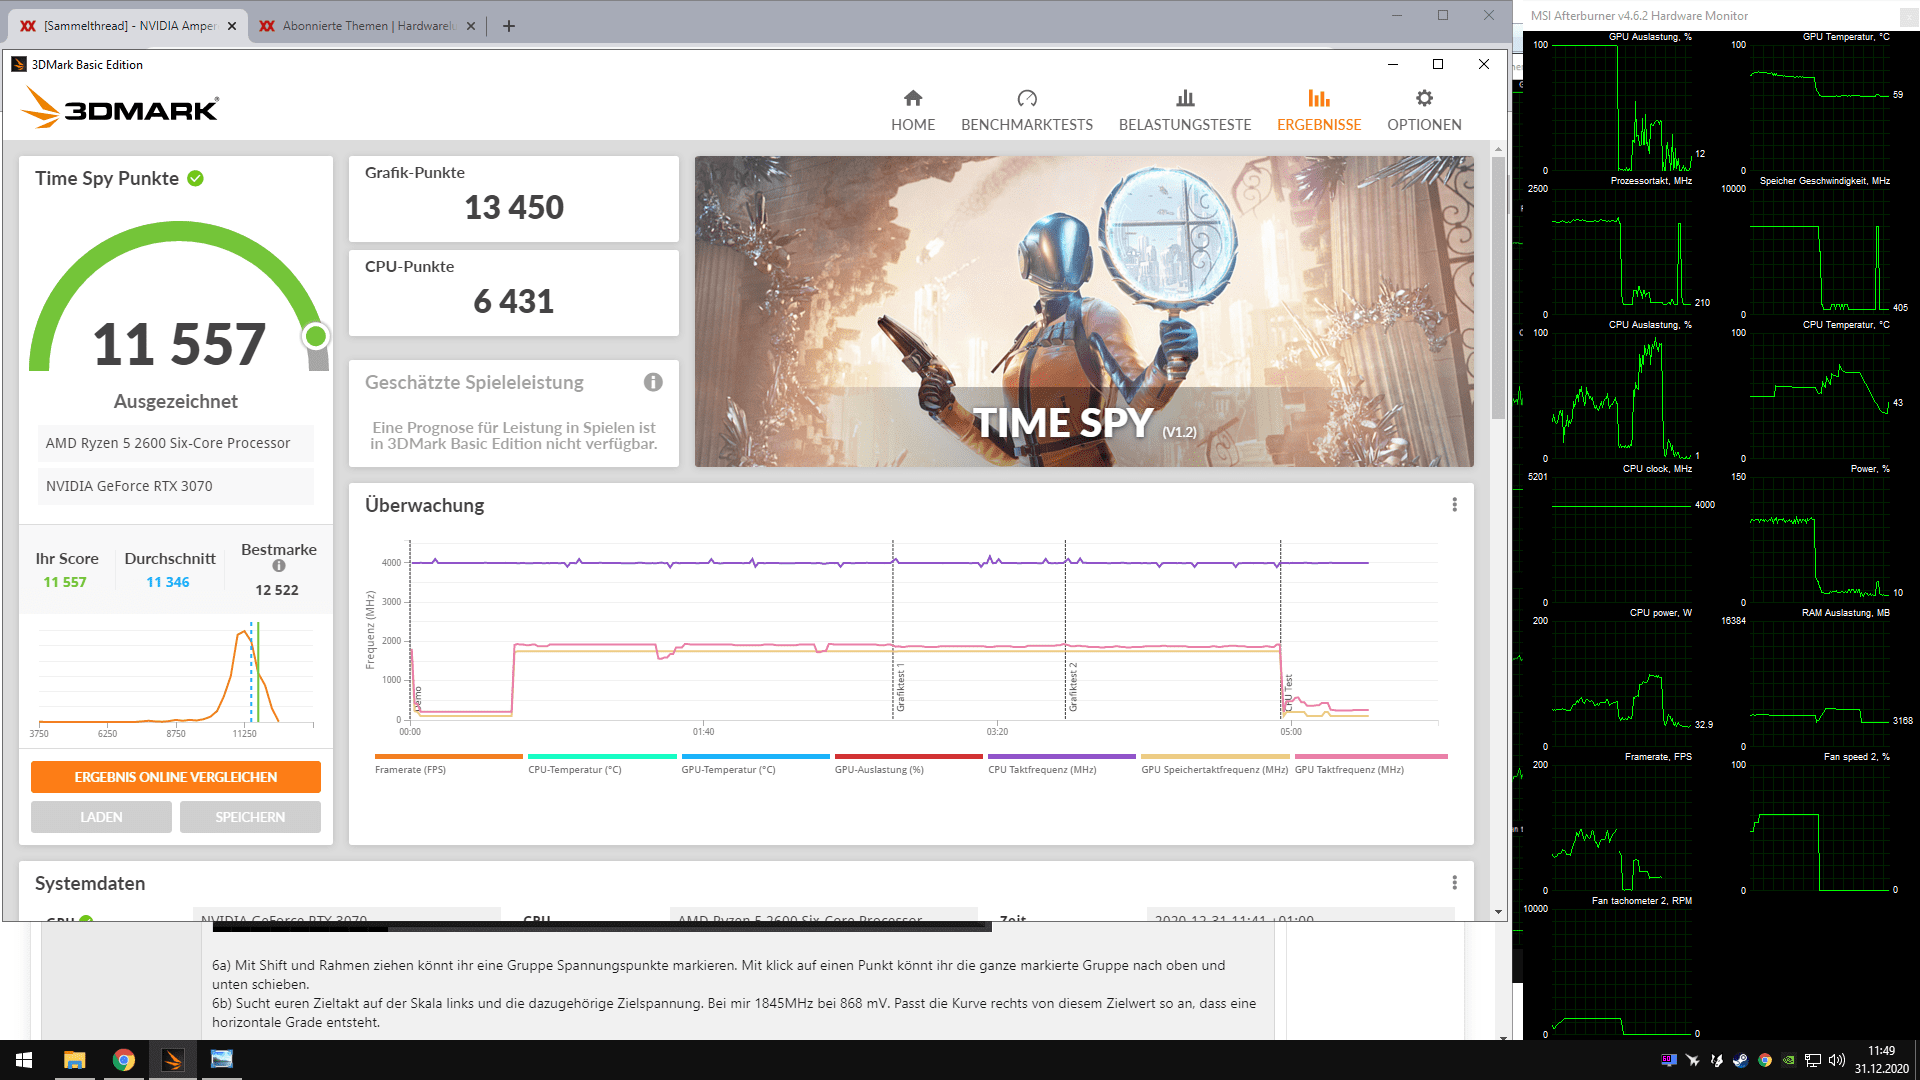The height and width of the screenshot is (1080, 1920).
Task: Open File Explorer from the taskbar
Action: 74,1060
